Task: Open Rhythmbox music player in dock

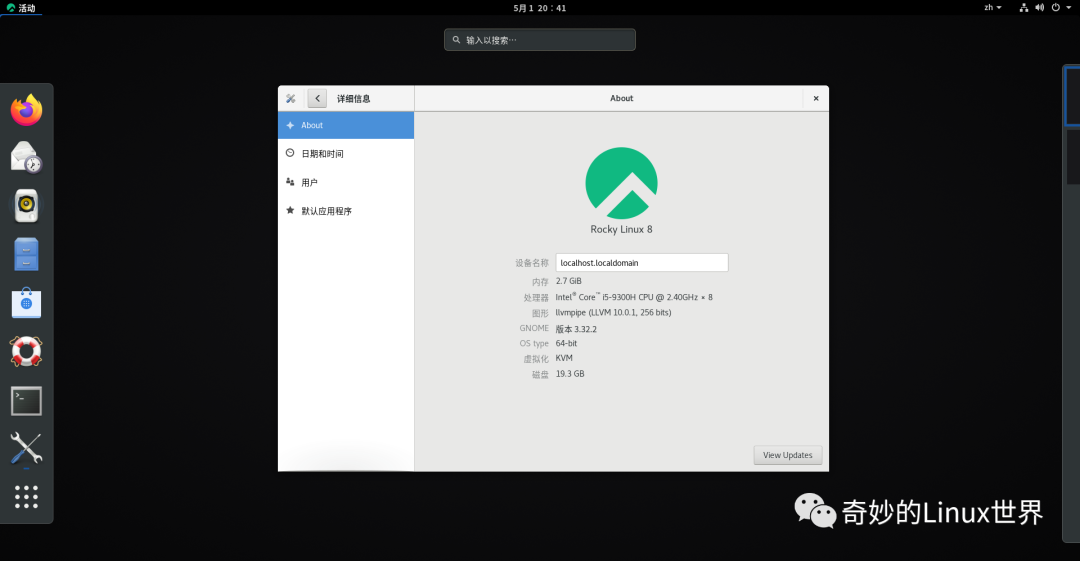Action: pyautogui.click(x=26, y=205)
